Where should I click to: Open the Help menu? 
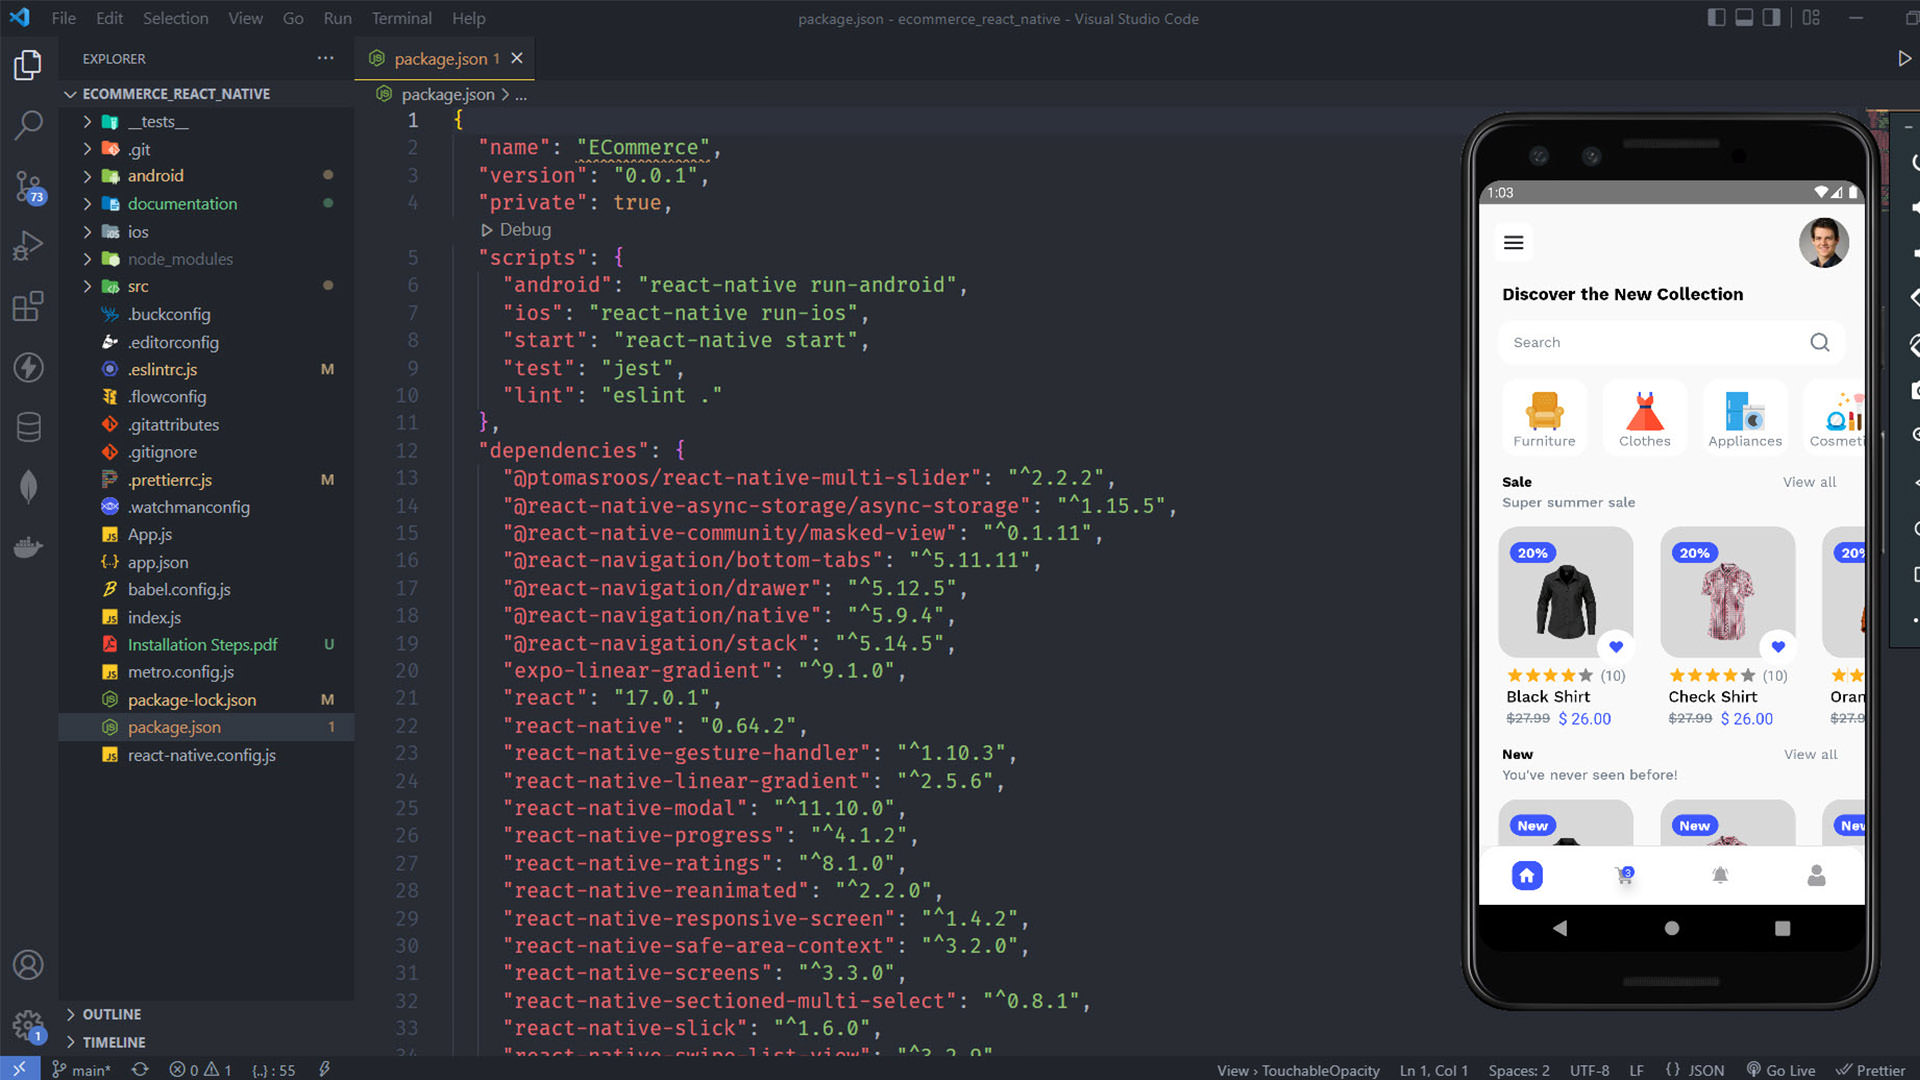pyautogui.click(x=468, y=18)
